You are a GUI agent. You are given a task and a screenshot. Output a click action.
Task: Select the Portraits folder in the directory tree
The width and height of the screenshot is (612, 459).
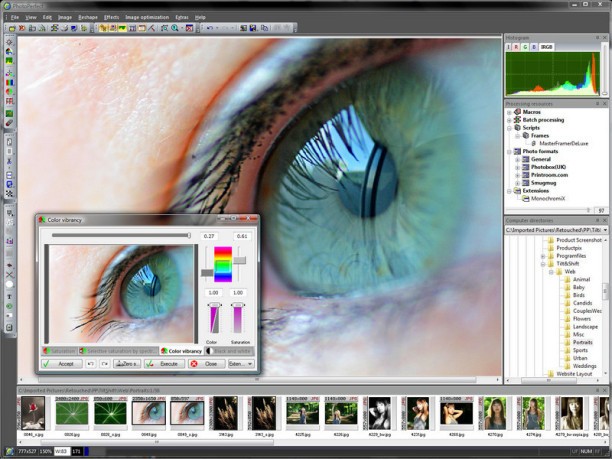[583, 342]
